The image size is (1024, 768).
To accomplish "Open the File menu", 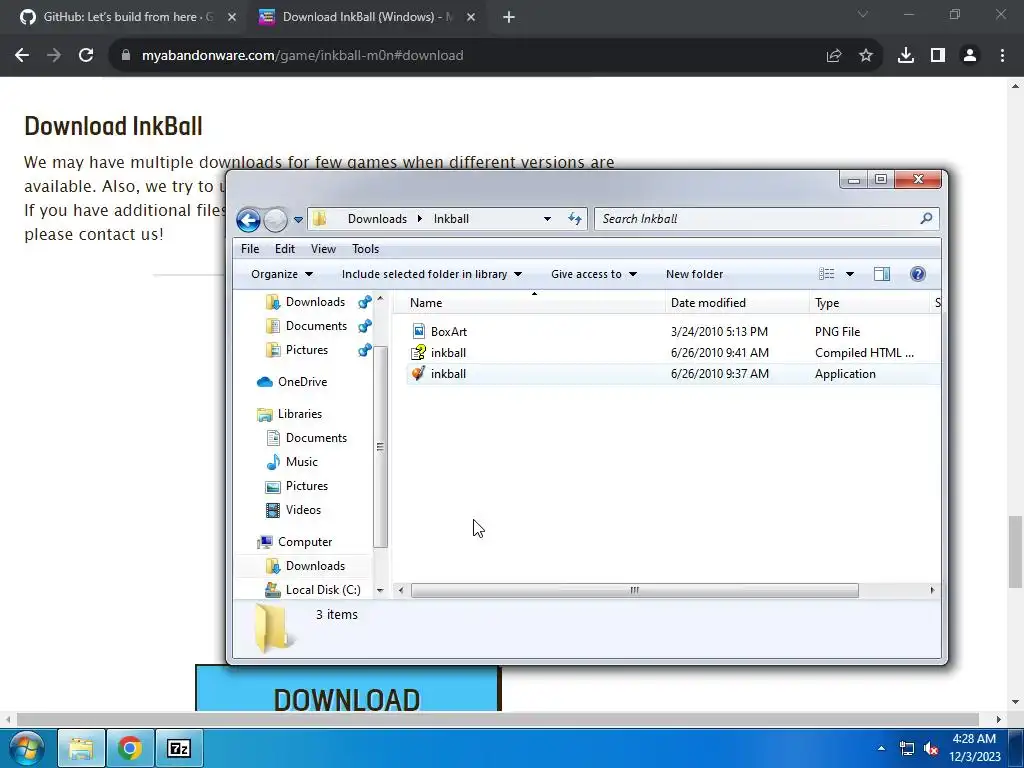I will pos(250,249).
